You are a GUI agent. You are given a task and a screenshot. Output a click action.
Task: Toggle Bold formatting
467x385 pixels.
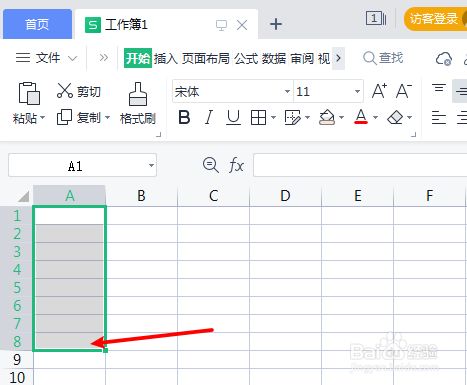point(184,117)
